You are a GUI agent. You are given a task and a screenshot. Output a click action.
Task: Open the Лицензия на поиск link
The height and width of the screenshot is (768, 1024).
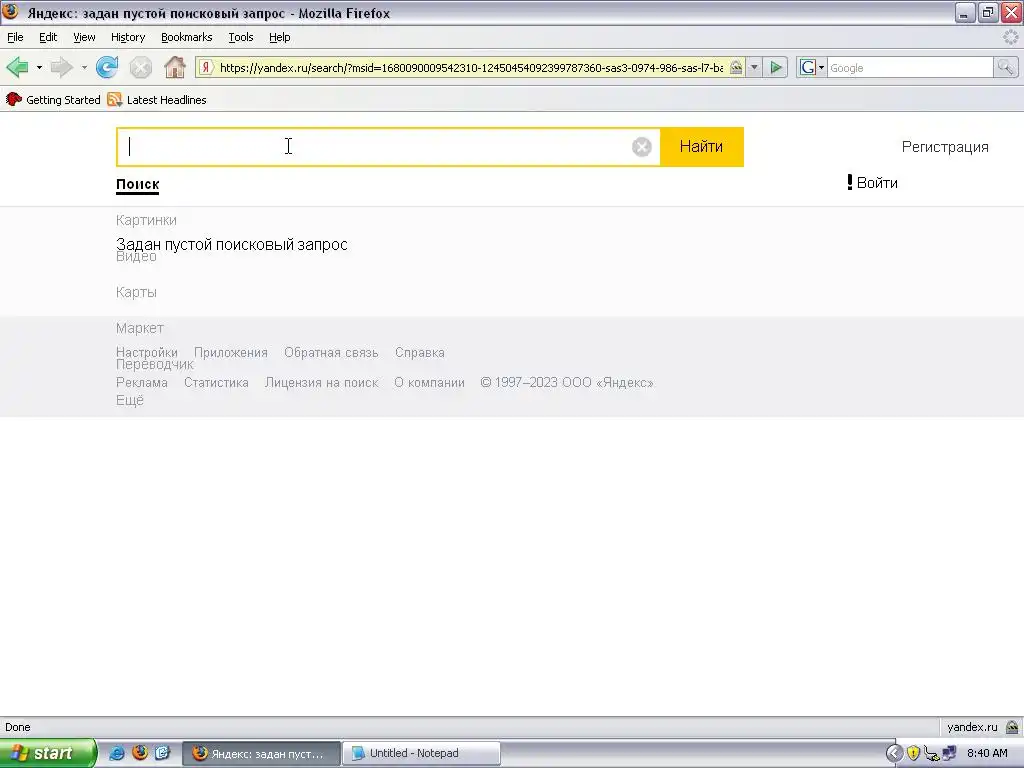321,383
